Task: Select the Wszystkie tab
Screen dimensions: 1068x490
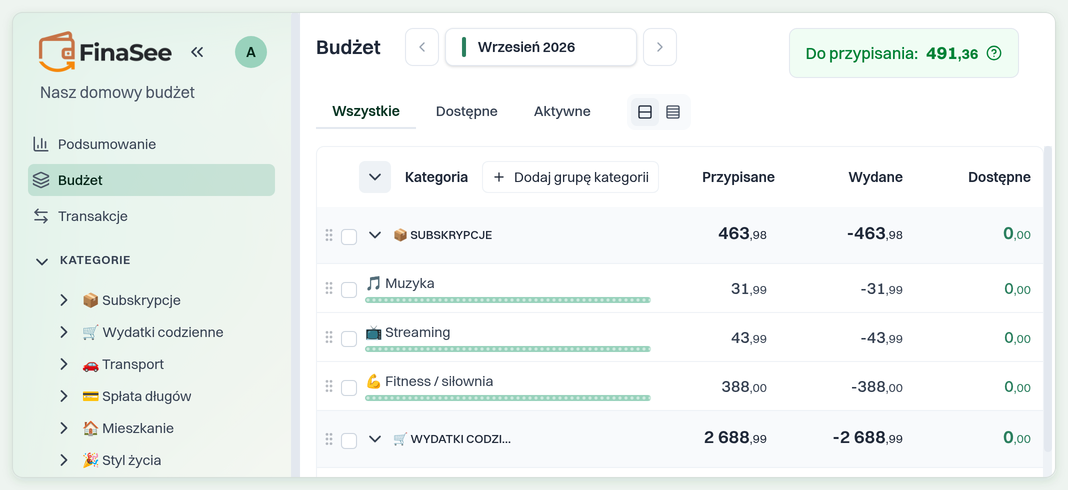Action: click(x=366, y=111)
